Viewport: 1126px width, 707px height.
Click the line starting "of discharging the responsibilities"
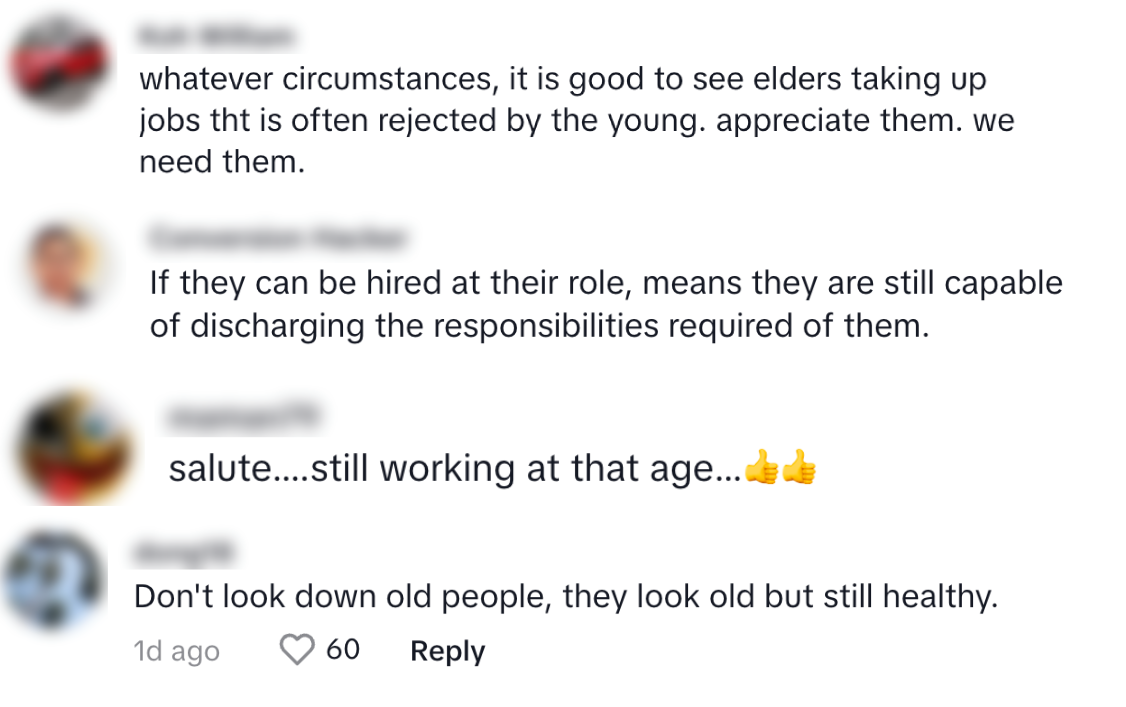pyautogui.click(x=540, y=326)
